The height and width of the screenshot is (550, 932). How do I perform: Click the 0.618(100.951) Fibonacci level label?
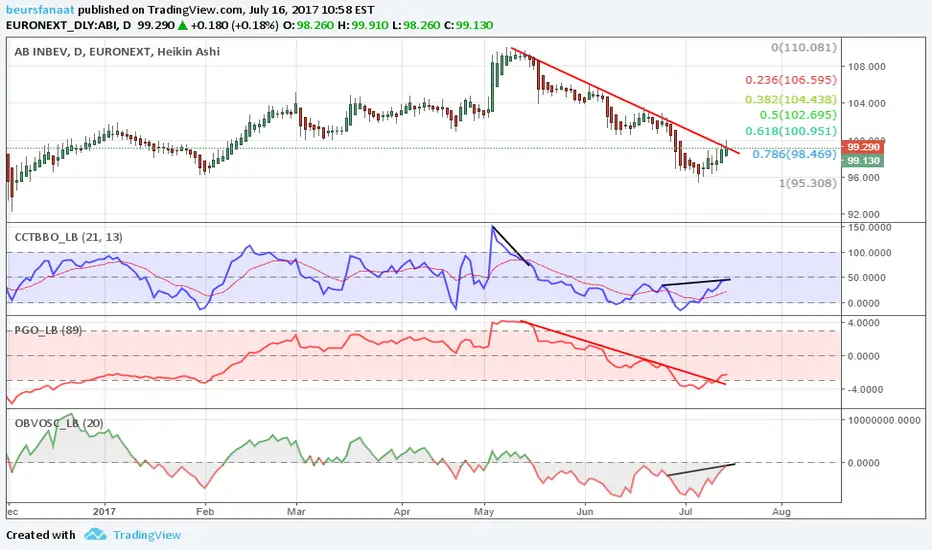point(791,131)
